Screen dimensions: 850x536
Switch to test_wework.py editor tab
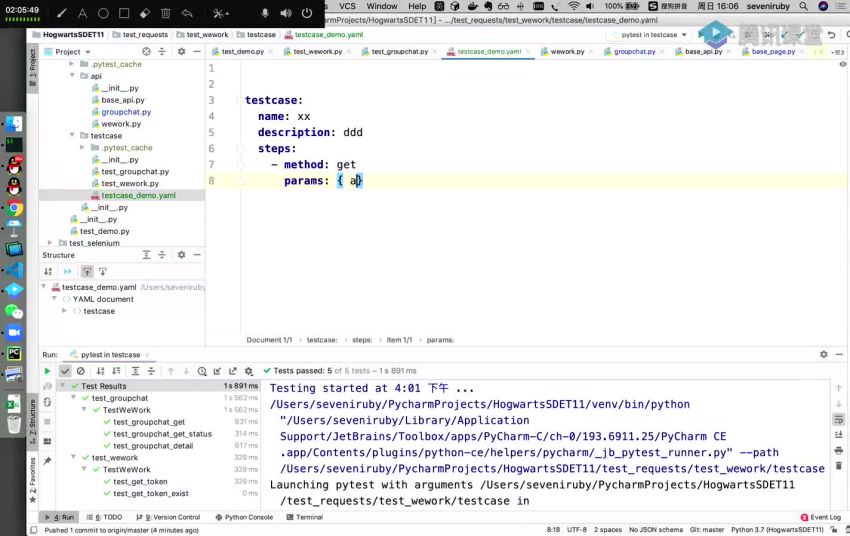tap(318, 51)
